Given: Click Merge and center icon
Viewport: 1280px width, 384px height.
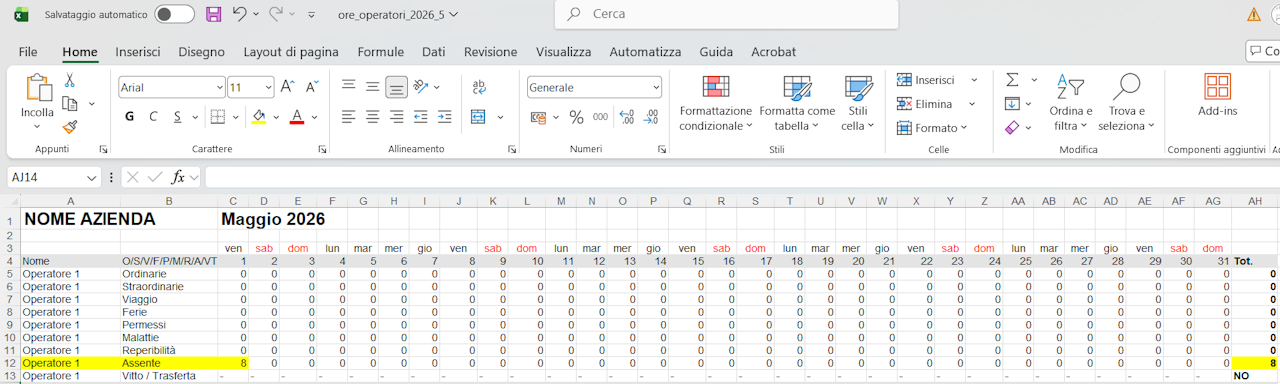Looking at the screenshot, I should pyautogui.click(x=478, y=117).
